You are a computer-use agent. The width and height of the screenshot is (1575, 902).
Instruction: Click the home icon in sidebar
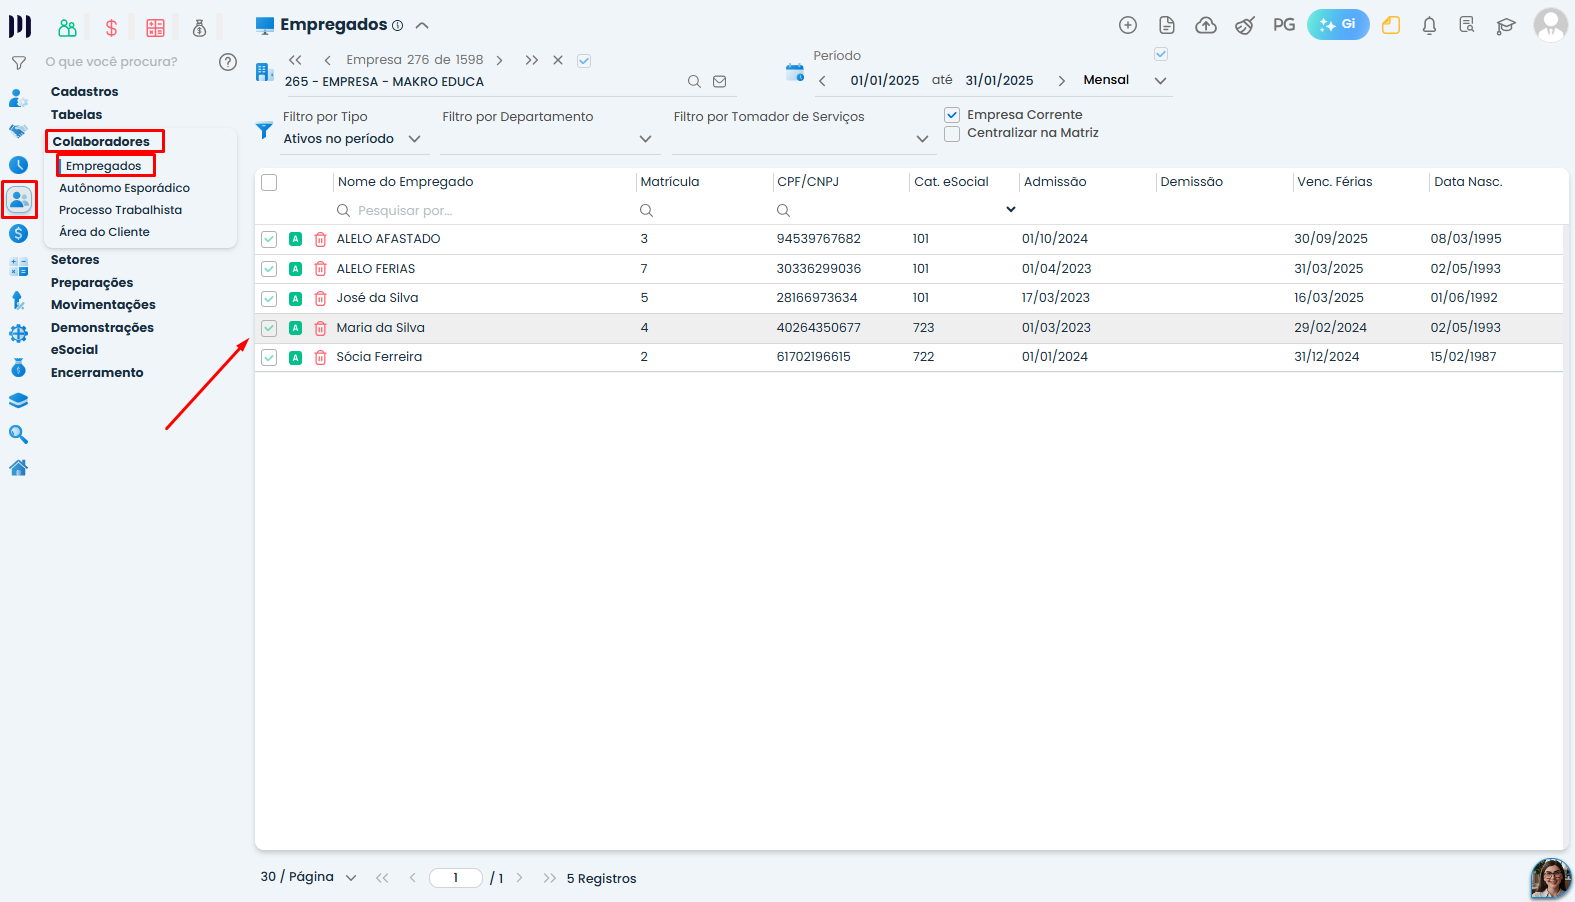[x=18, y=468]
